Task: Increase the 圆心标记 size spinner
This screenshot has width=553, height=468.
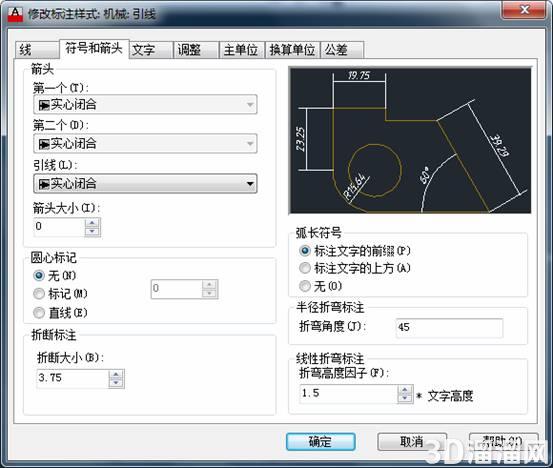Action: click(209, 284)
